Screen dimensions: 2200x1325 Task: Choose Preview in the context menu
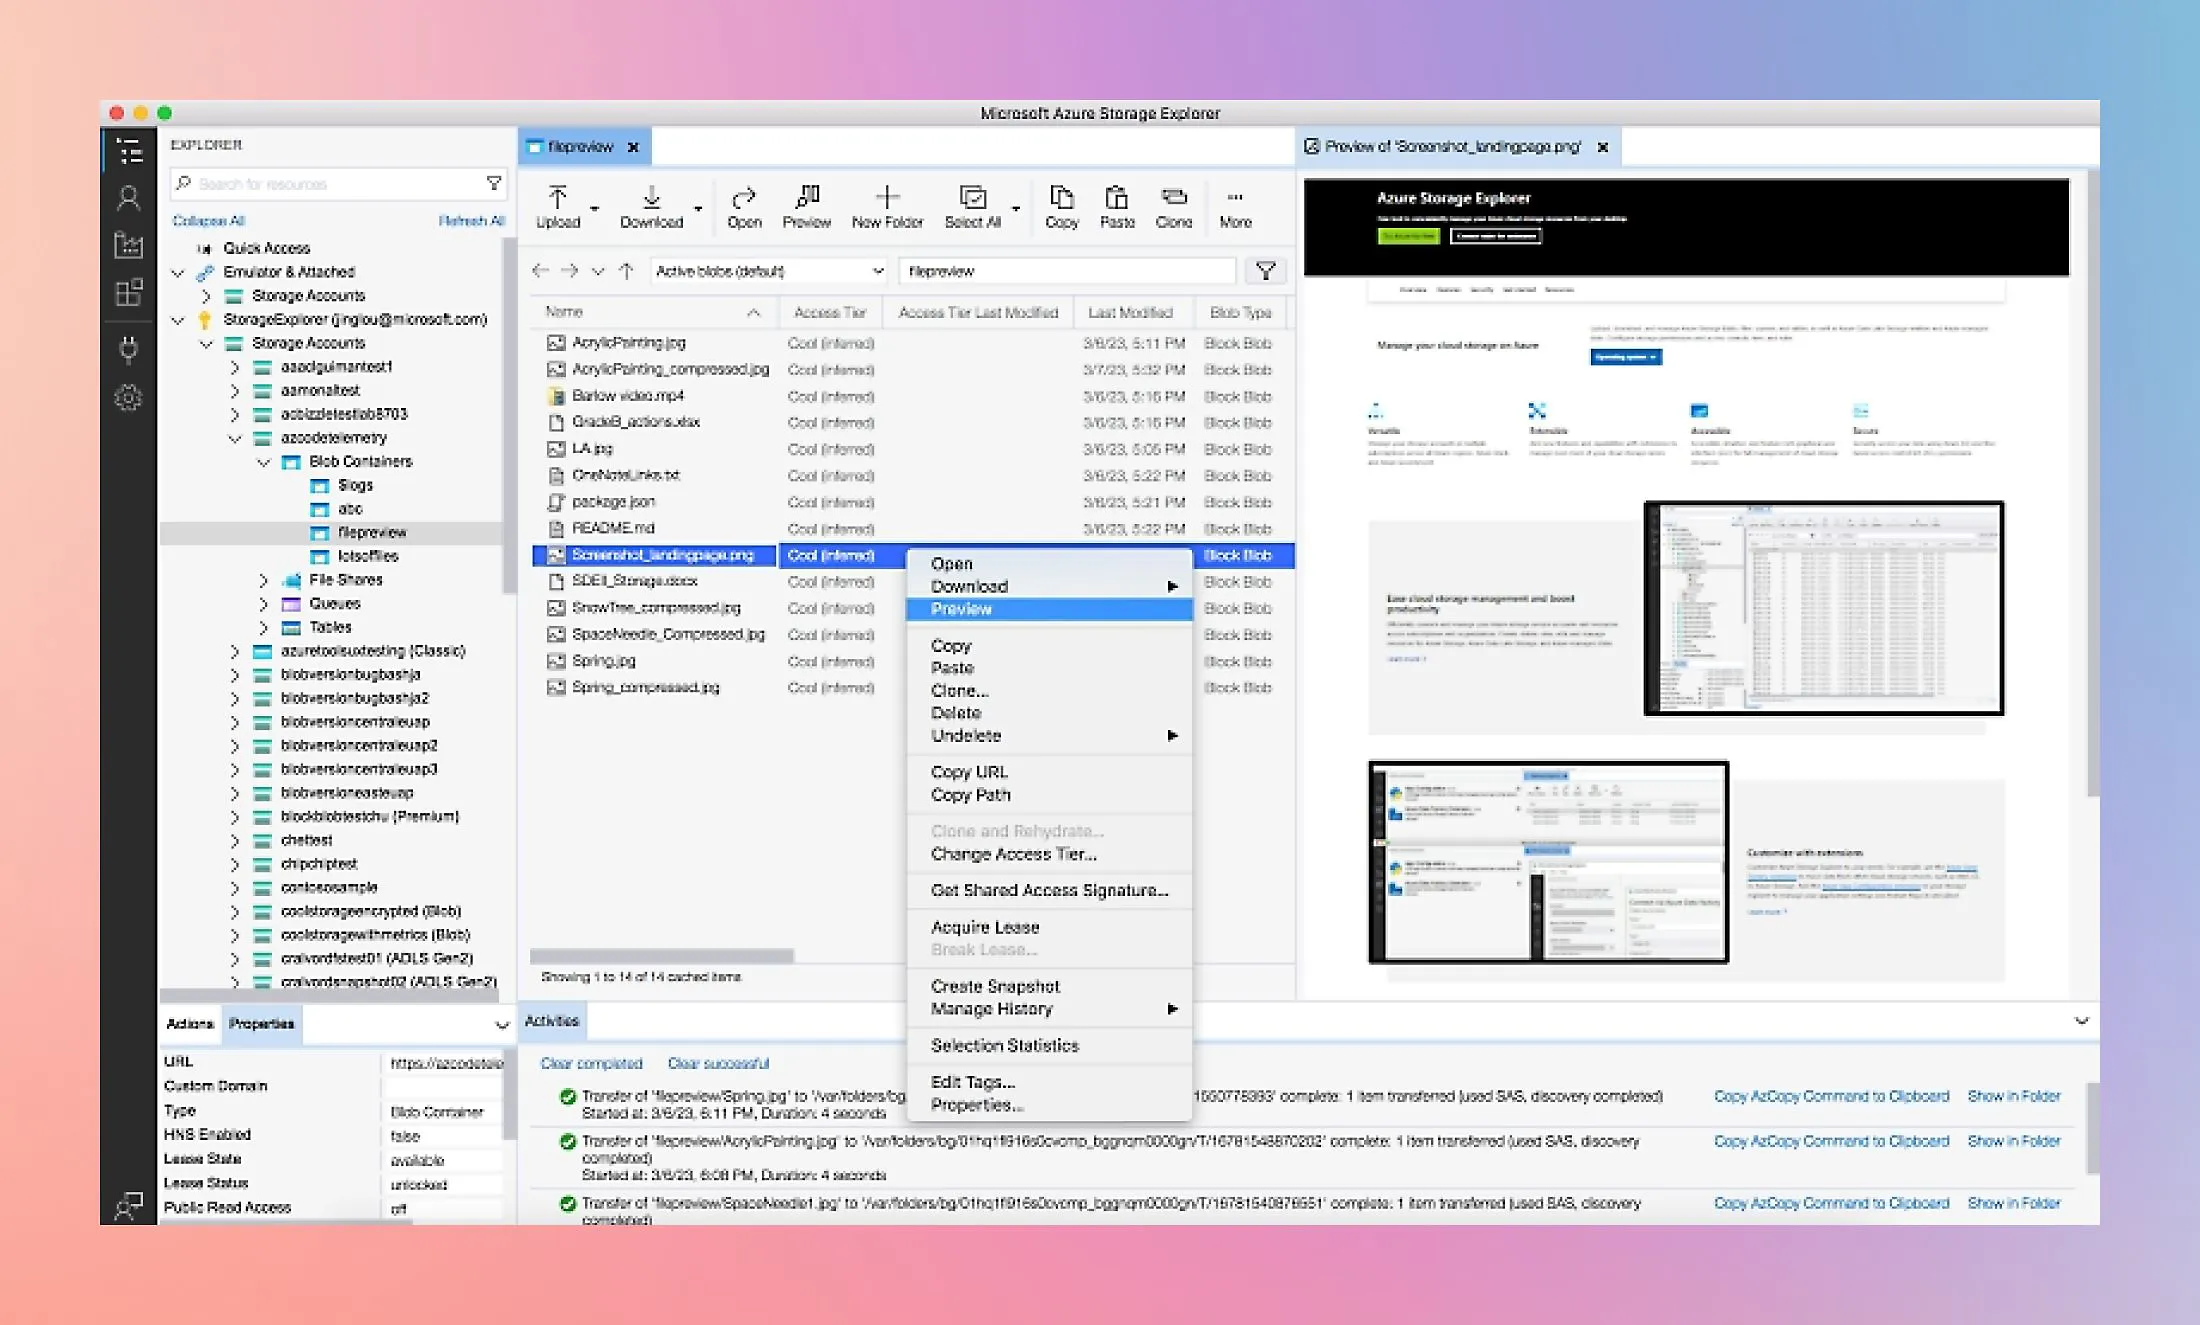961,609
